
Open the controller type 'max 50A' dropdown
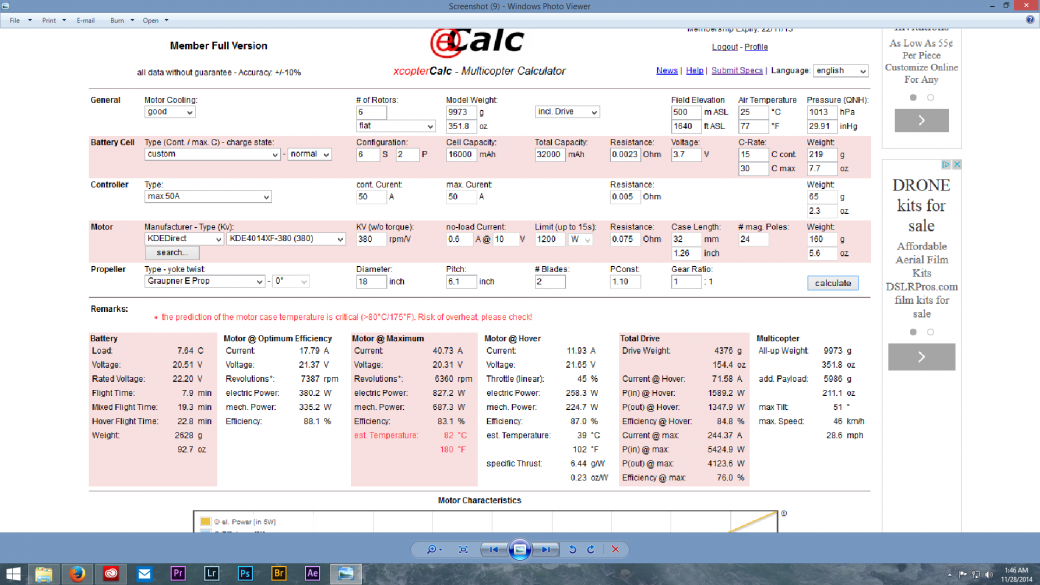tap(208, 197)
